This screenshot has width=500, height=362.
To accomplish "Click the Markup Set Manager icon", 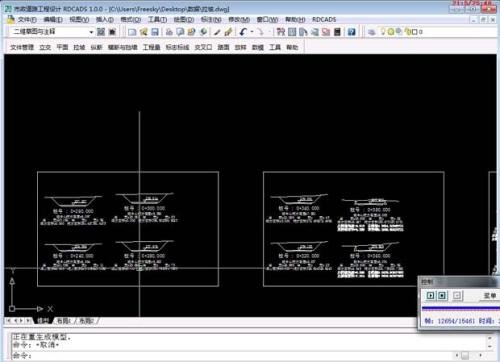I will 326,32.
